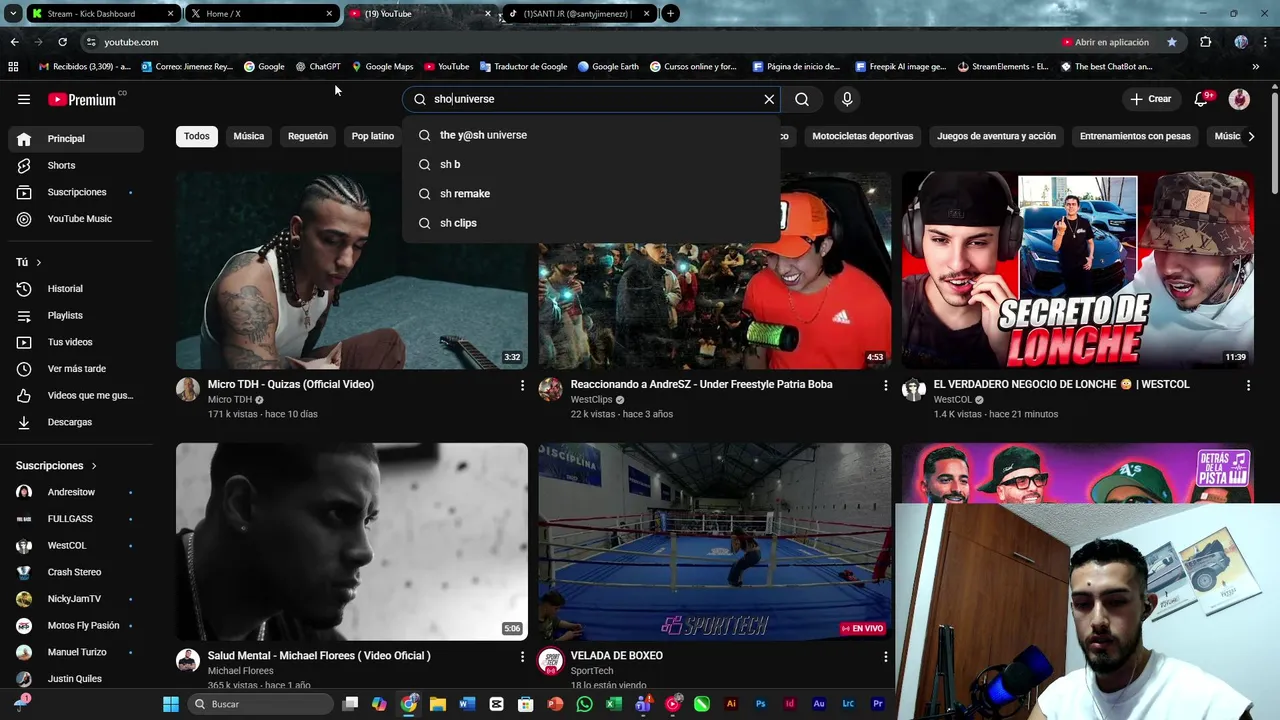Clear the search box with the X
The width and height of the screenshot is (1280, 720).
pyautogui.click(x=769, y=99)
